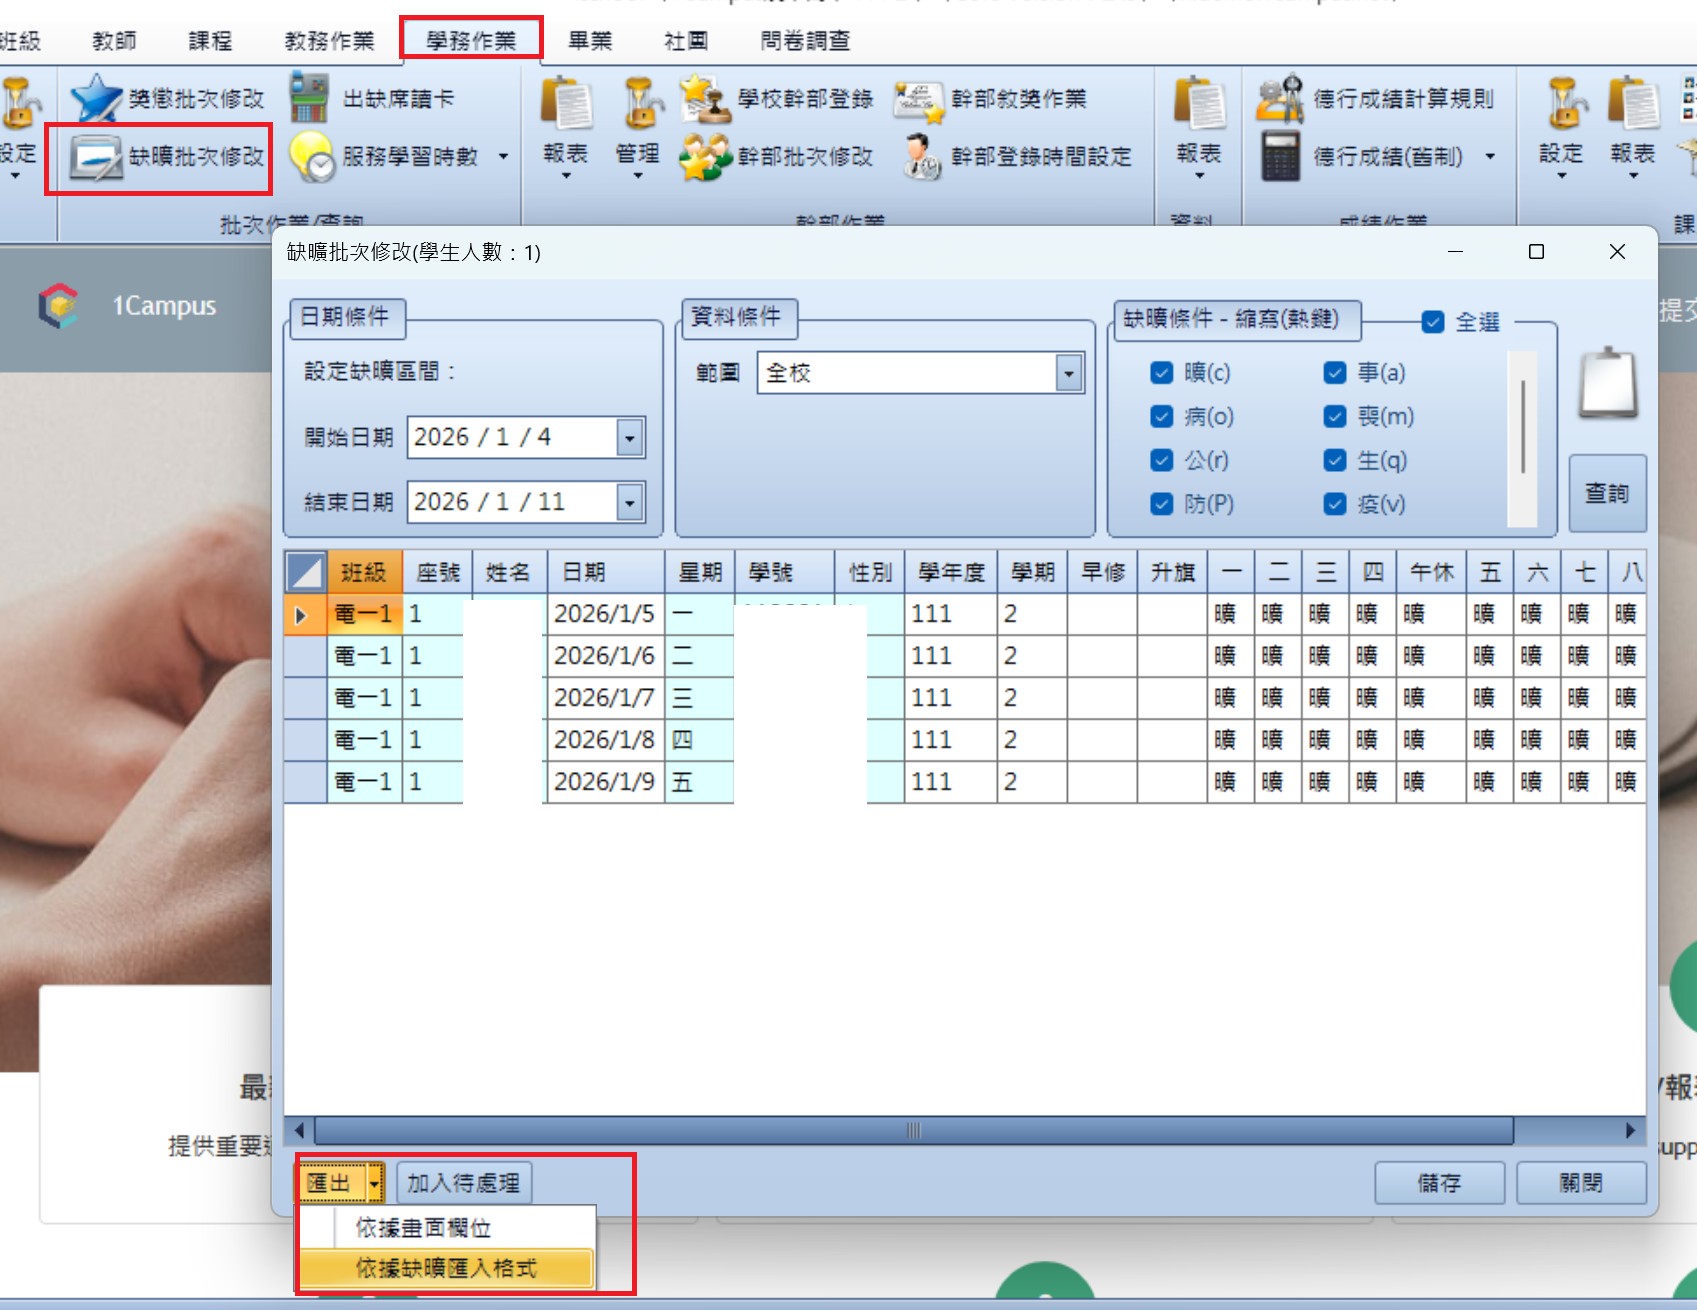
Task: Expand 報表 dropdown arrow in 資料 group
Action: 1199,177
